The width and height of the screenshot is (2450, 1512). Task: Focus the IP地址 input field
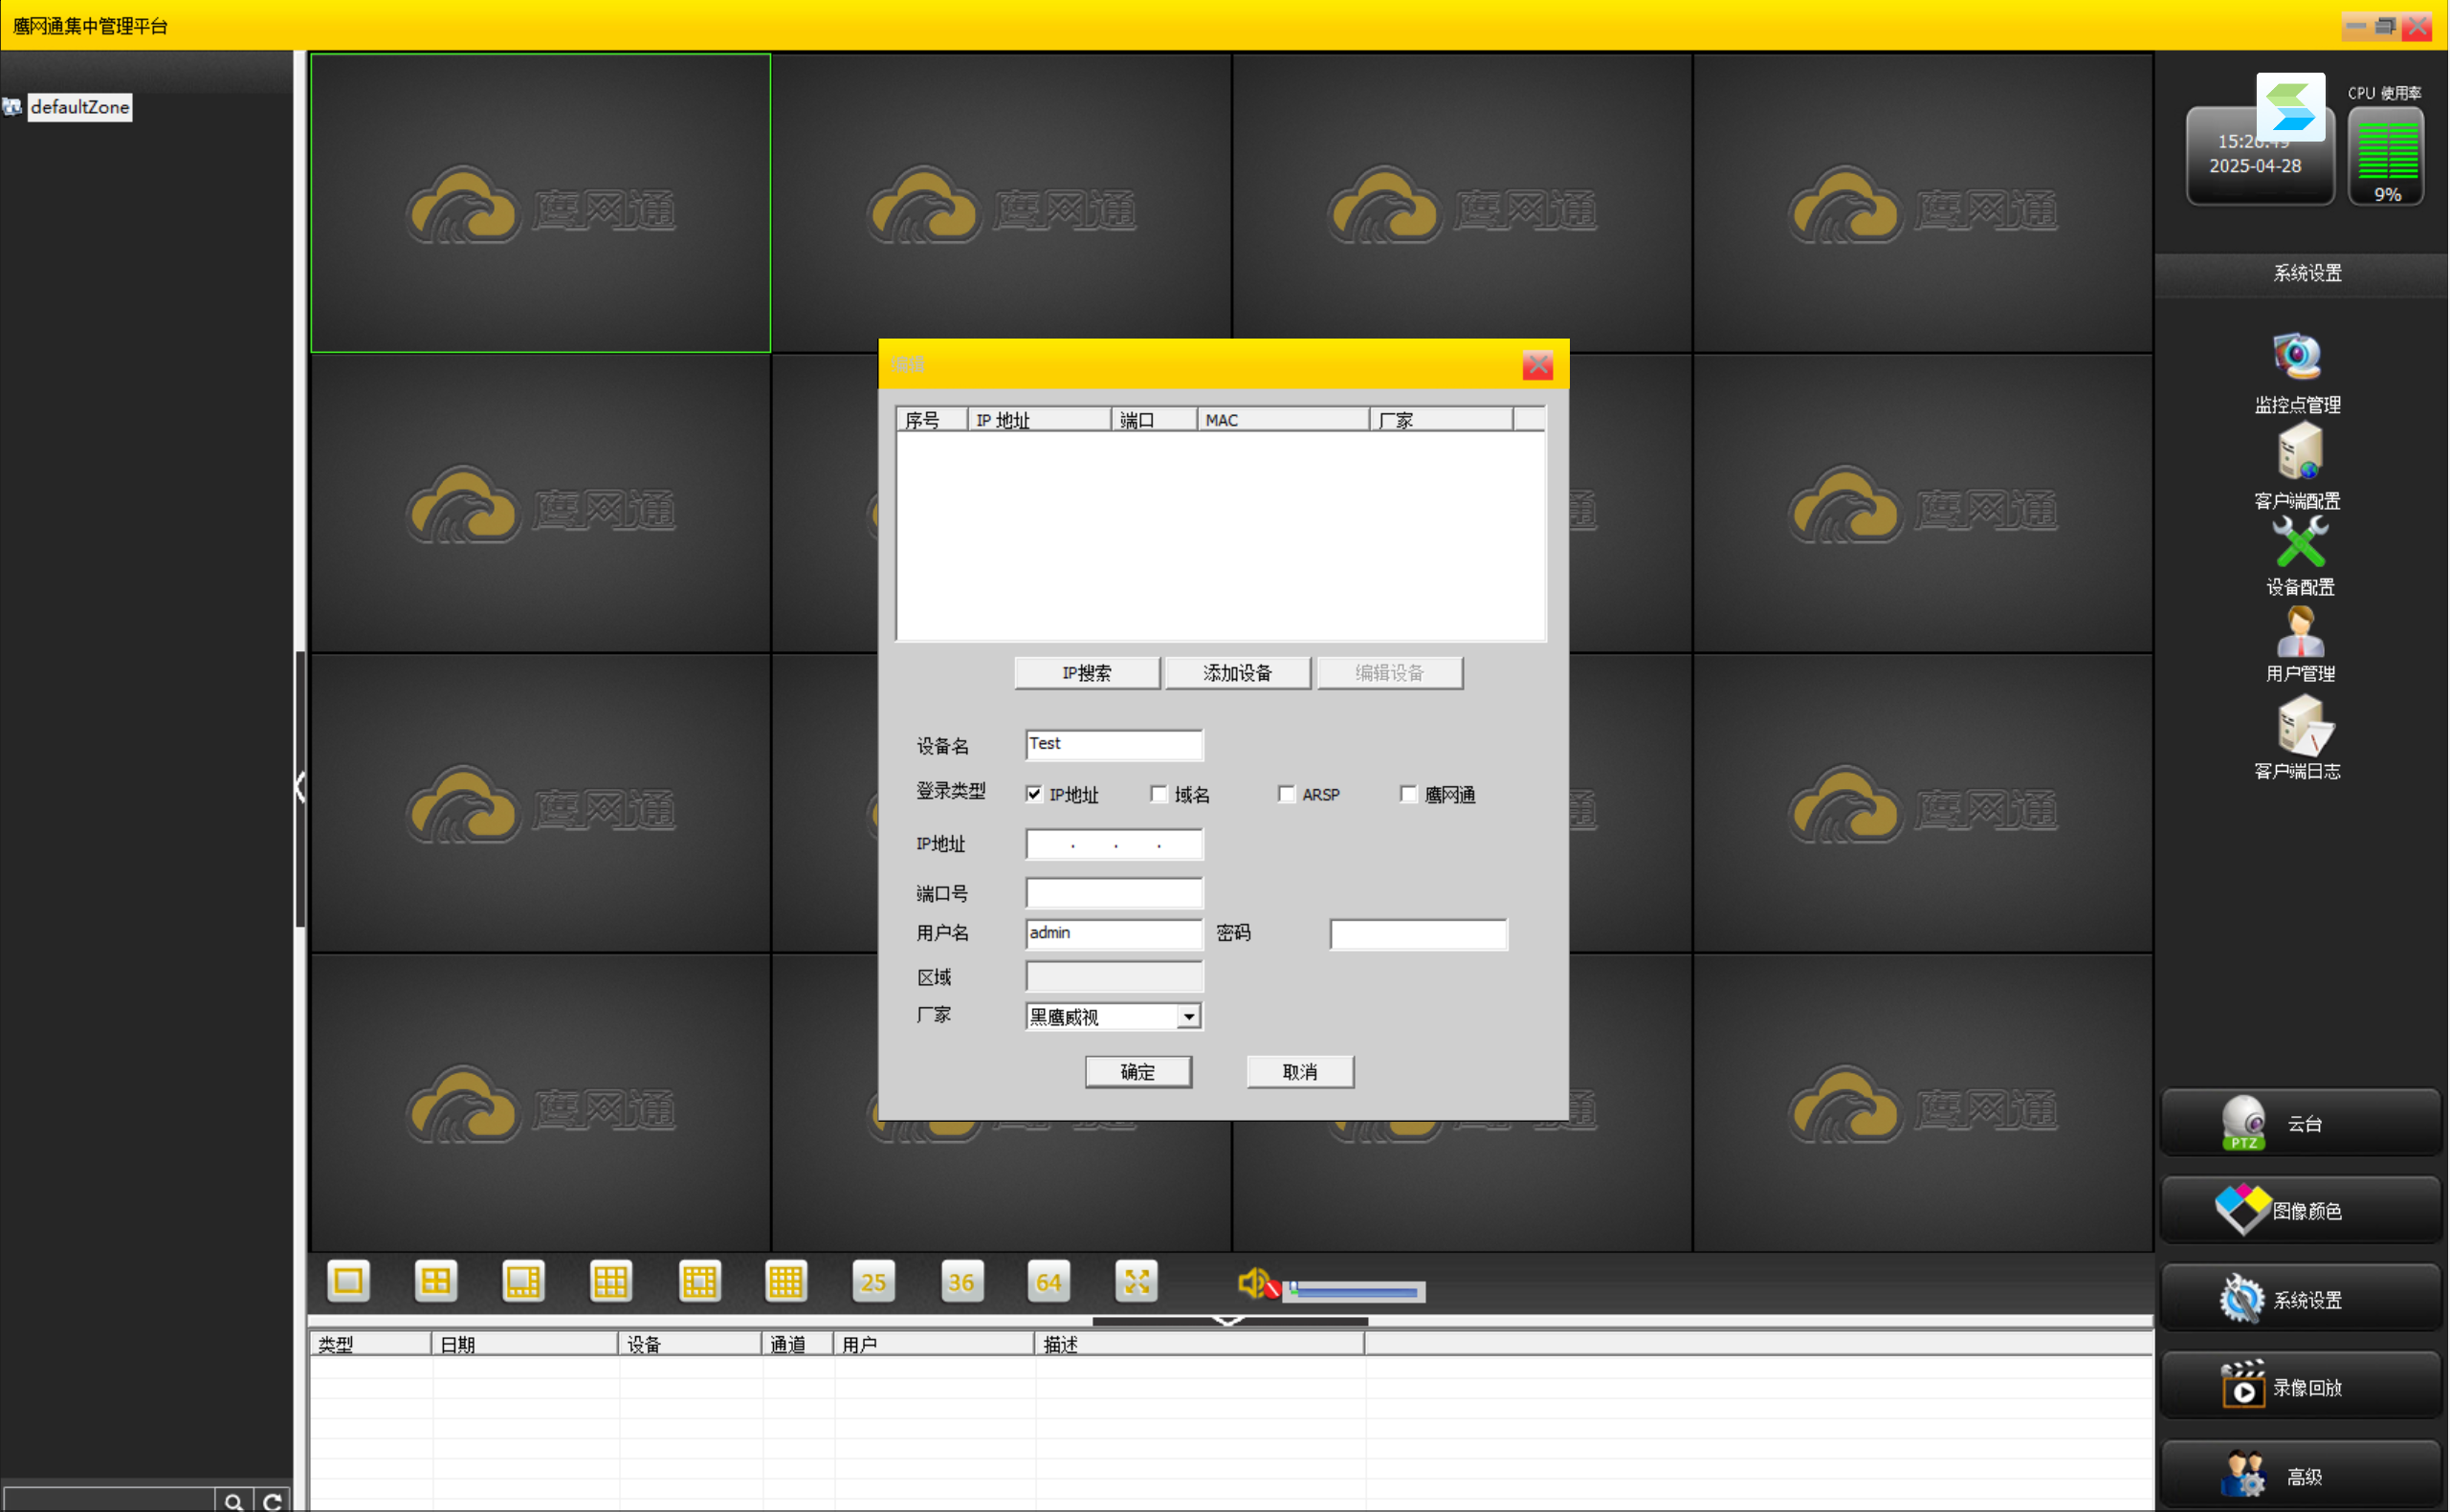pyautogui.click(x=1114, y=844)
